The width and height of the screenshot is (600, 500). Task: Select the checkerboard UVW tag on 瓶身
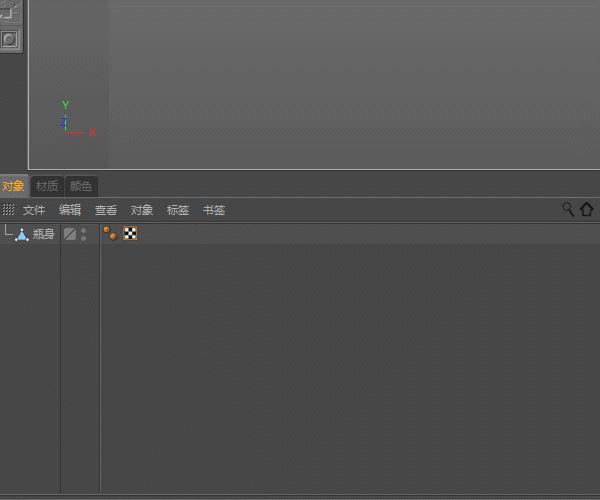[x=130, y=233]
